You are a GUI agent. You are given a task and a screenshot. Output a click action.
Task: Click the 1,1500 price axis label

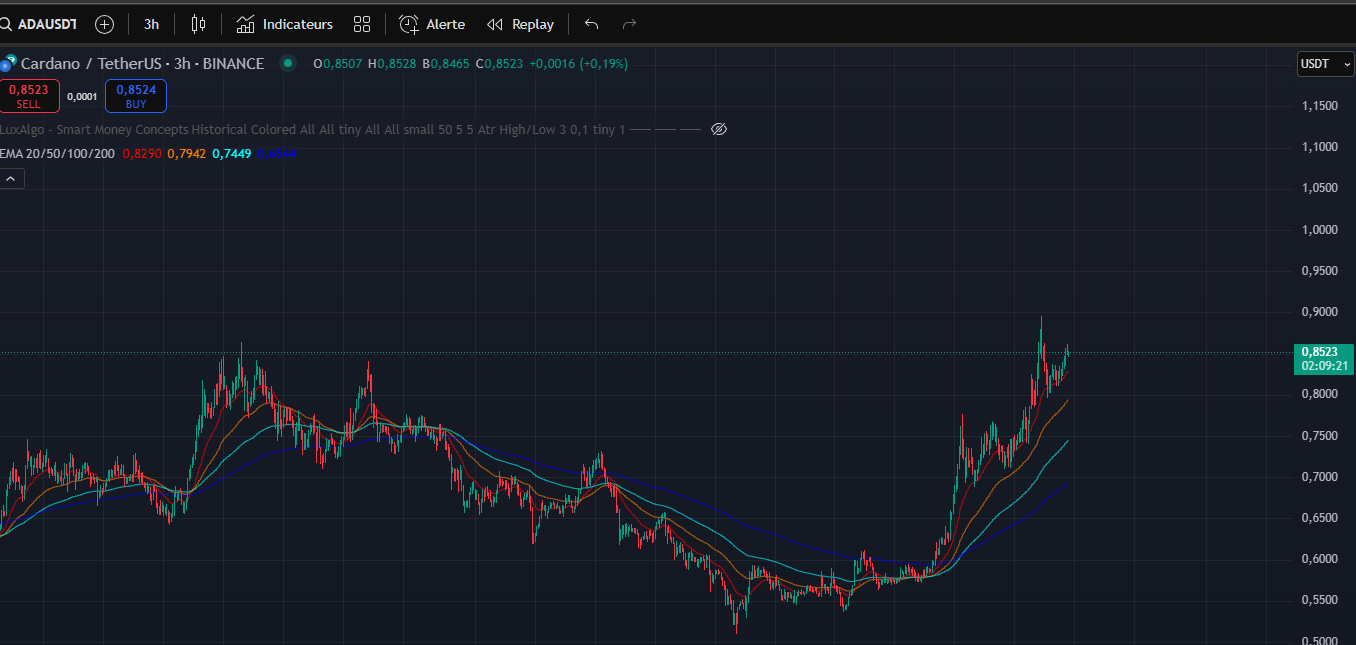pyautogui.click(x=1319, y=105)
